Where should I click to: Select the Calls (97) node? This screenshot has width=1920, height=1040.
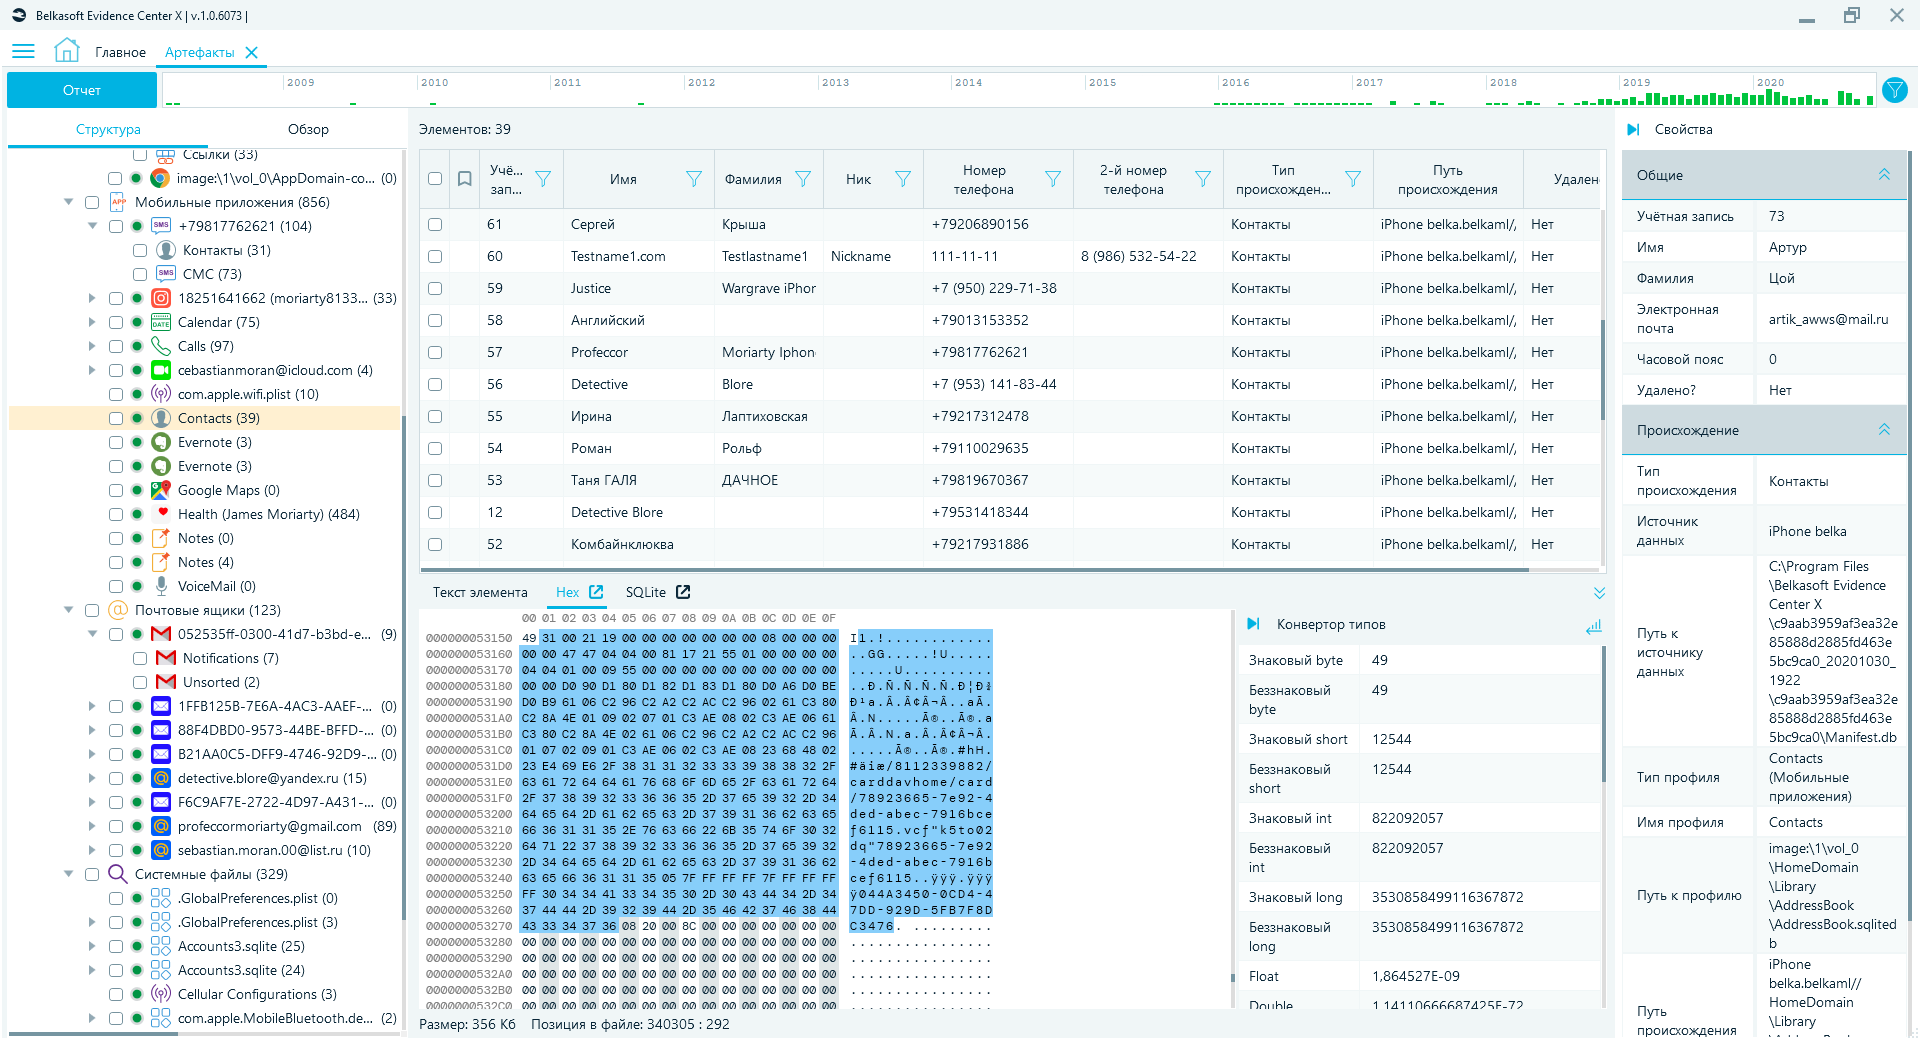point(205,346)
